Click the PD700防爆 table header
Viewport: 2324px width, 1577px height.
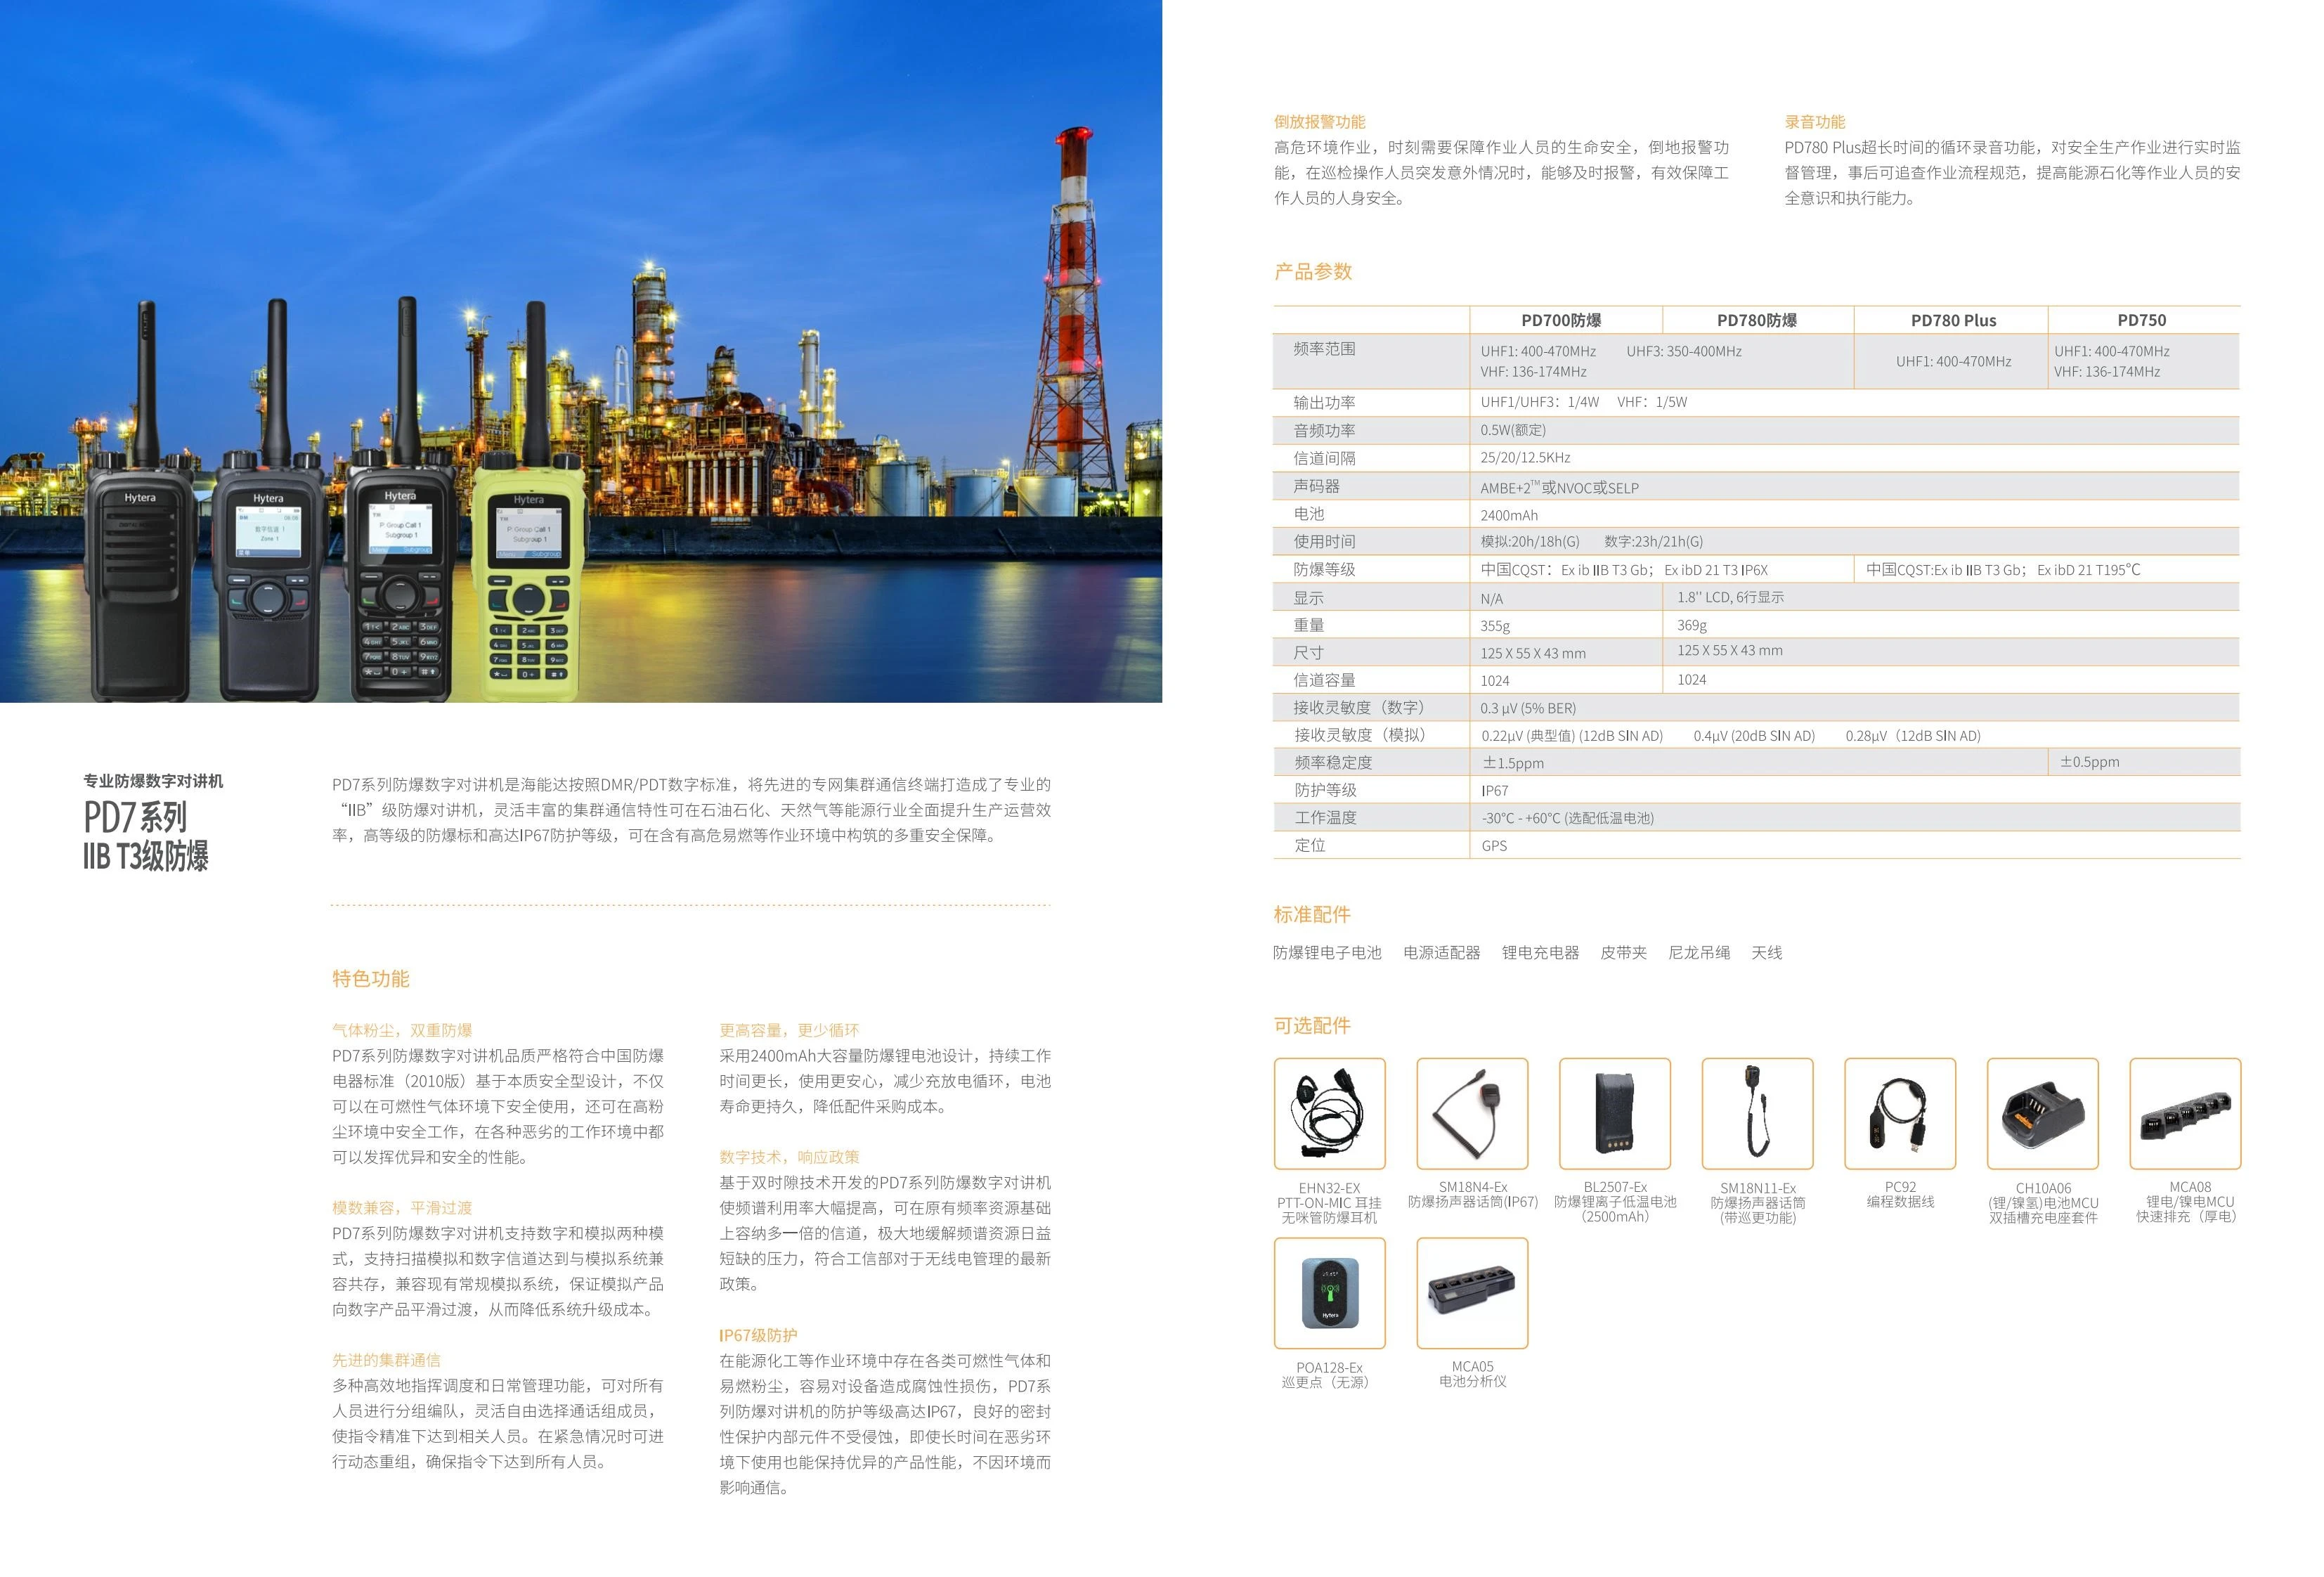(1561, 320)
